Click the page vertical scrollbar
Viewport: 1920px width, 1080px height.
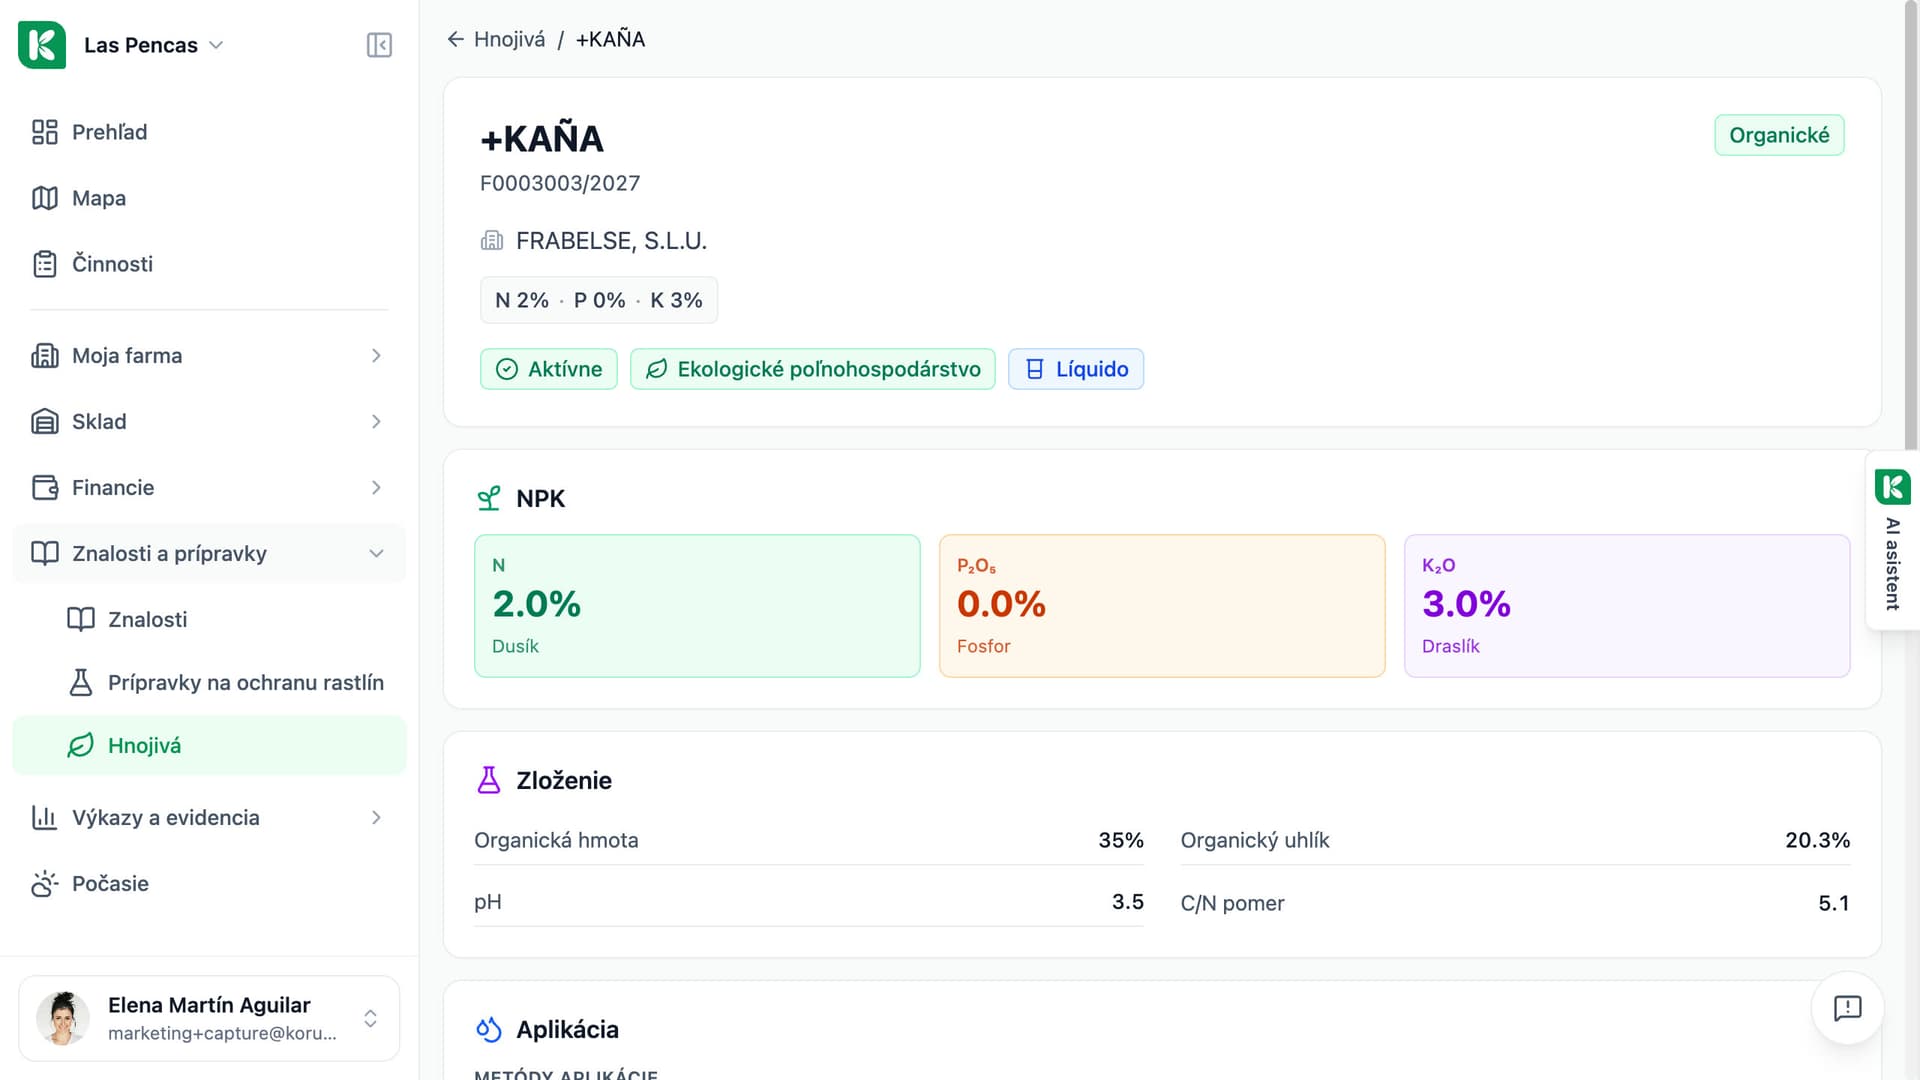[1911, 225]
